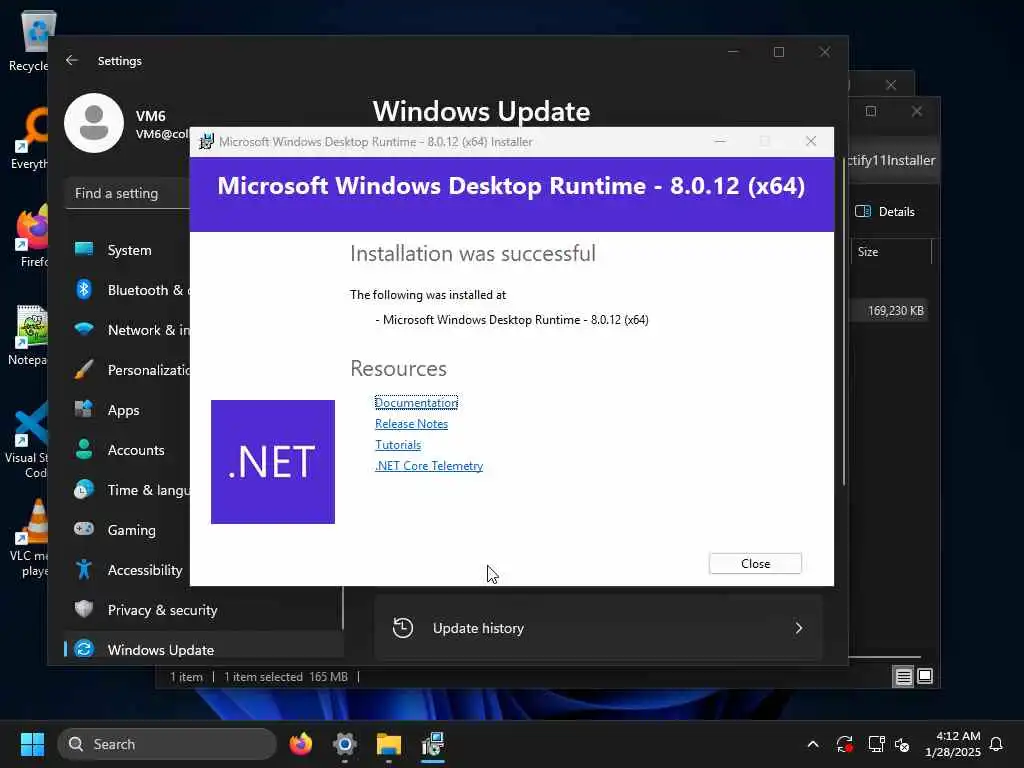
Task: Open Settings from the taskbar
Action: pyautogui.click(x=345, y=744)
